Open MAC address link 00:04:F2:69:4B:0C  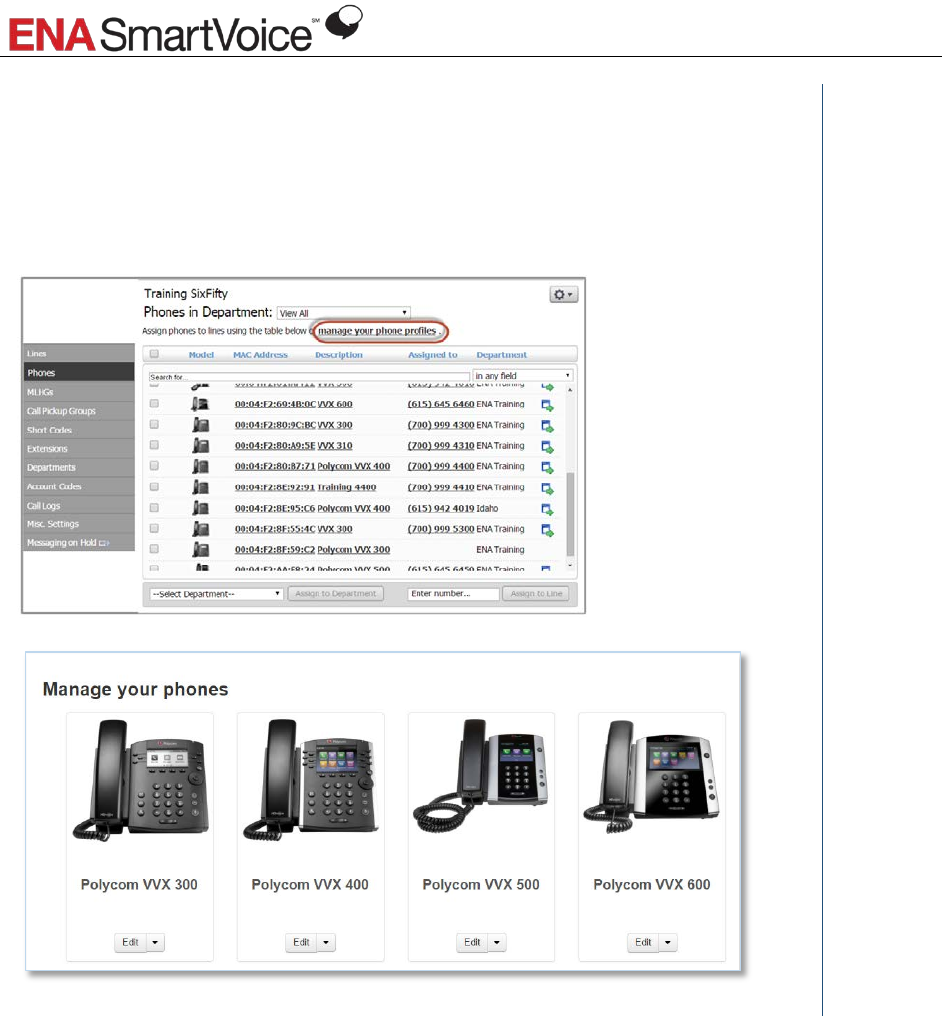pos(275,404)
